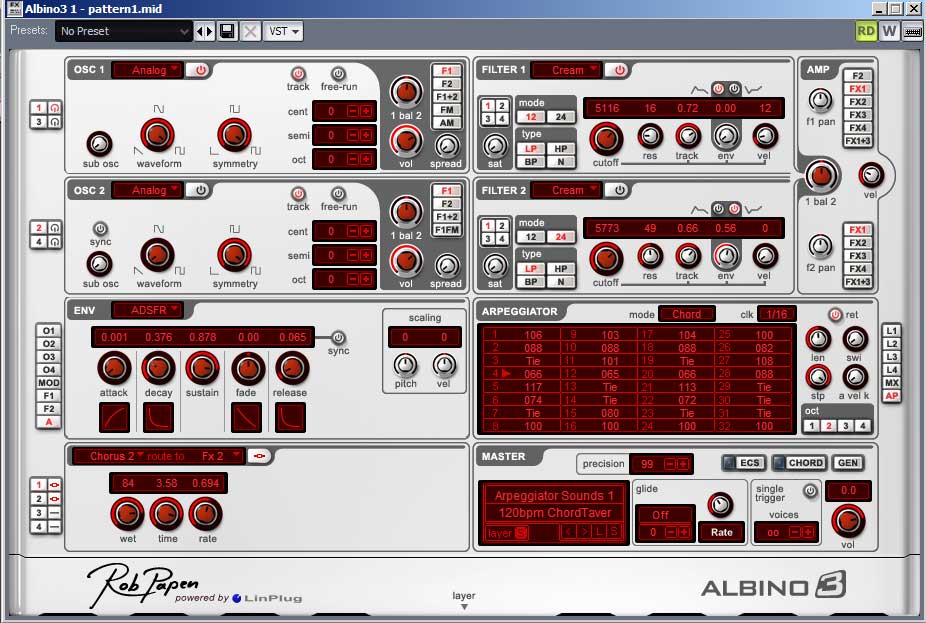Toggle OSC 2 sync power icon
Screen dimensions: 926x623
point(98,229)
